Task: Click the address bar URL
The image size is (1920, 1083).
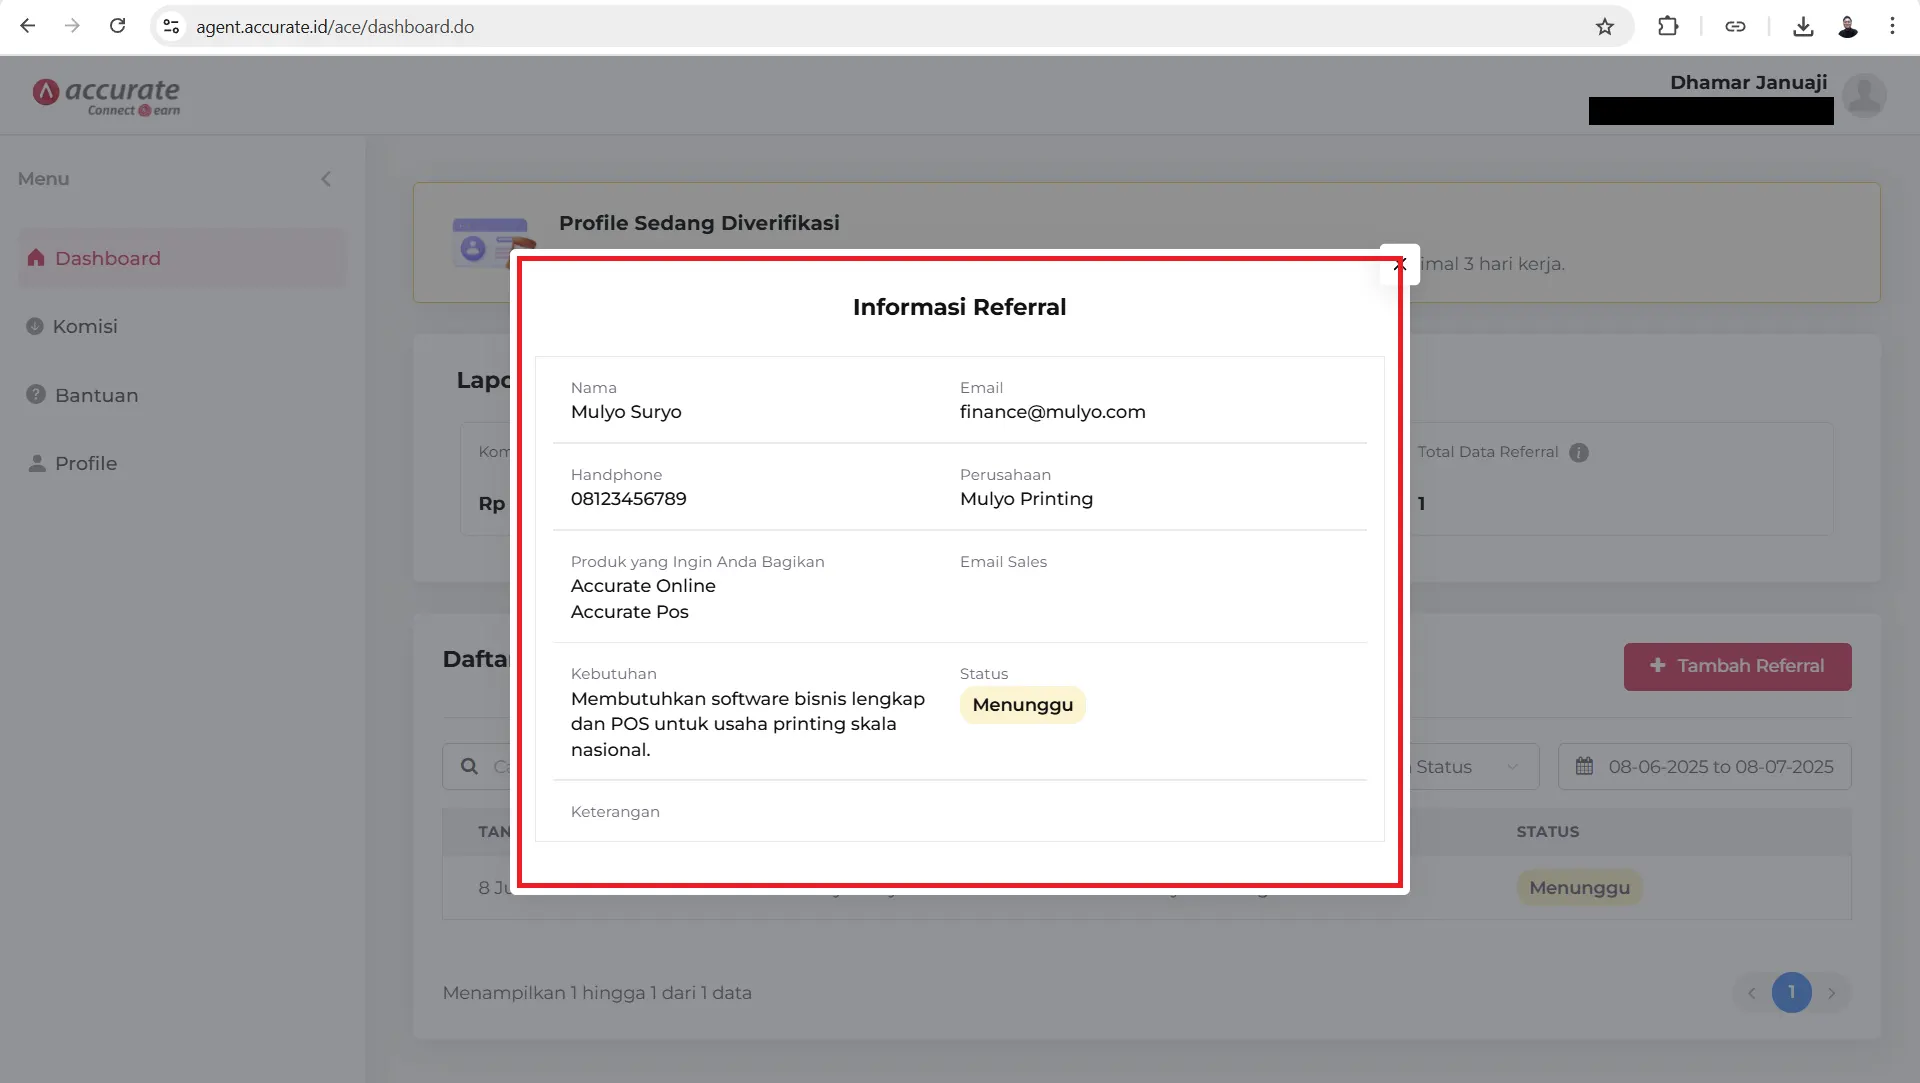Action: 335,27
